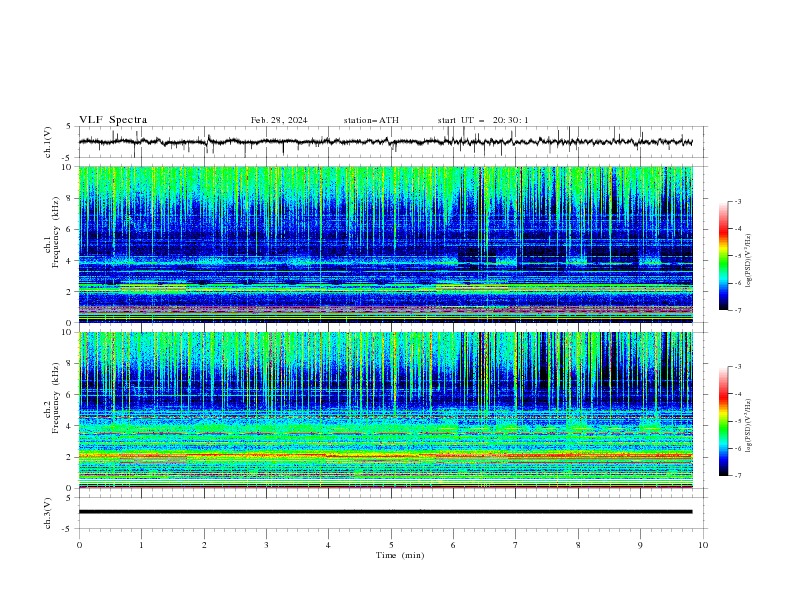Viewport: 792px width, 612px height.
Task: Click time axis tick label "4"
Action: pos(328,545)
